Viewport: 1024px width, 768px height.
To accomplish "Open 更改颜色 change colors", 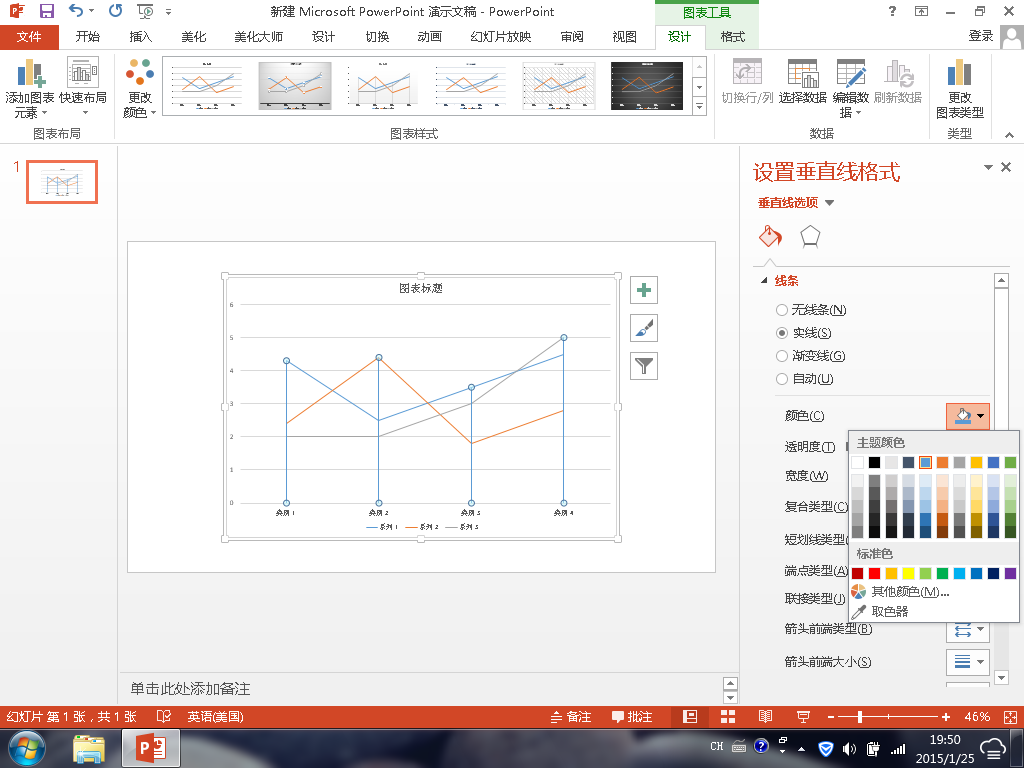I will pos(140,88).
